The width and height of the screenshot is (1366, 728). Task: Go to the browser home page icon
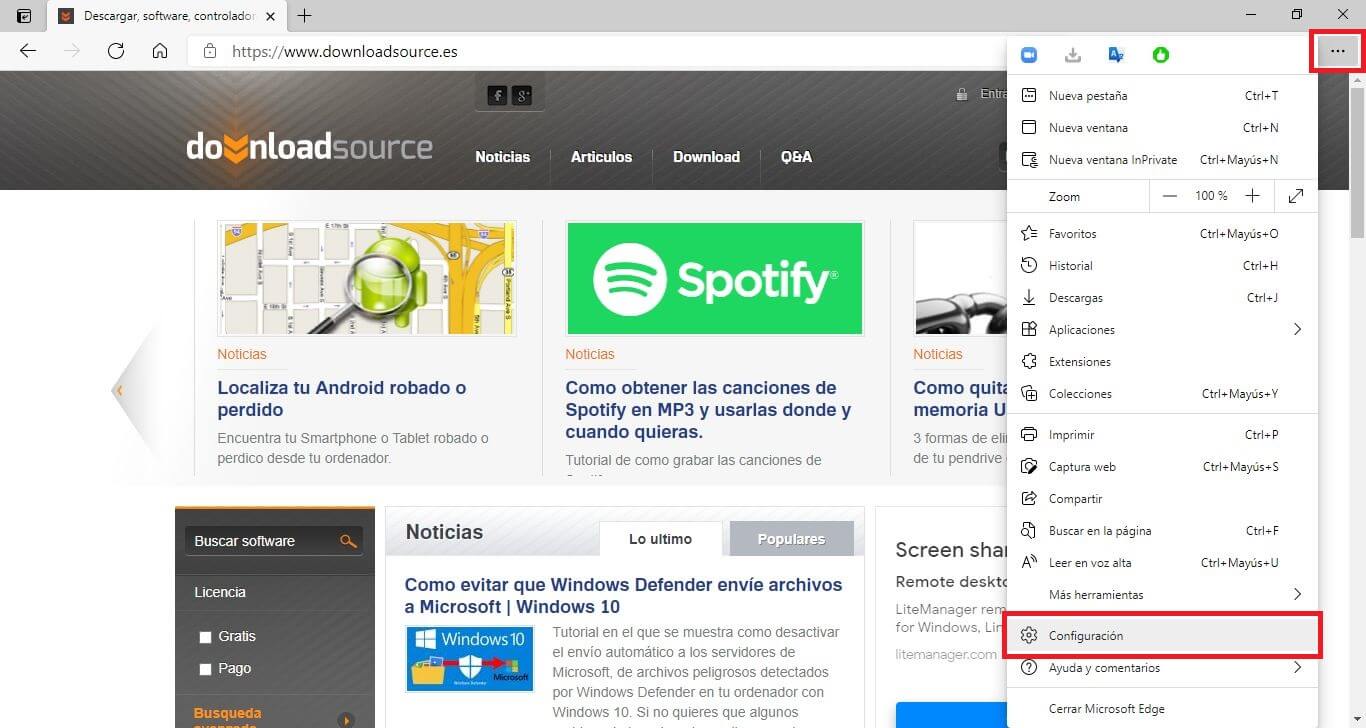(160, 51)
